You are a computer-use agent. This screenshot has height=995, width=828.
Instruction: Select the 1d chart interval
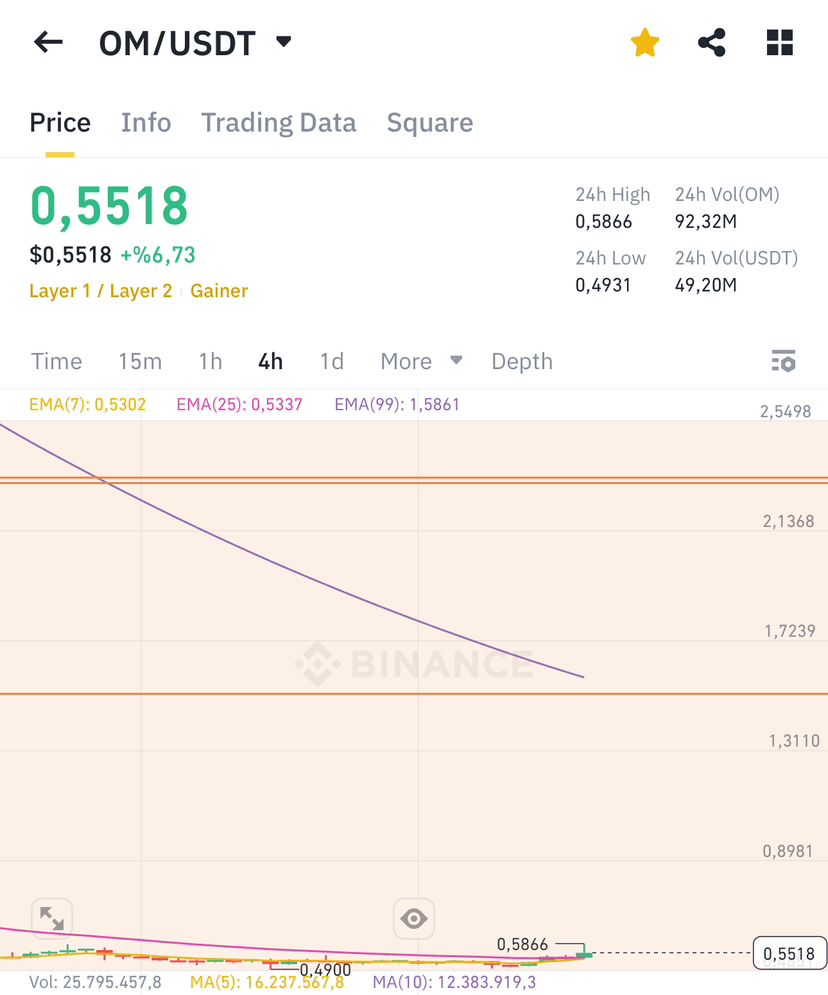tap(332, 361)
